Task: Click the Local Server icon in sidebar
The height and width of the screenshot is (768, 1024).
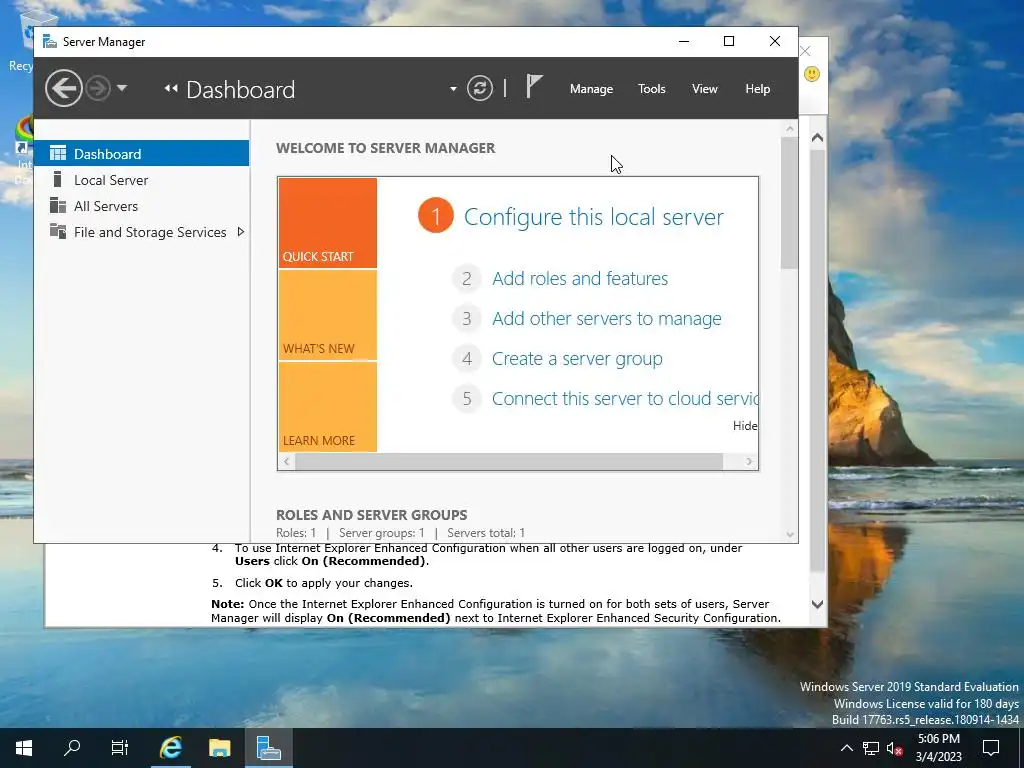Action: (x=57, y=179)
